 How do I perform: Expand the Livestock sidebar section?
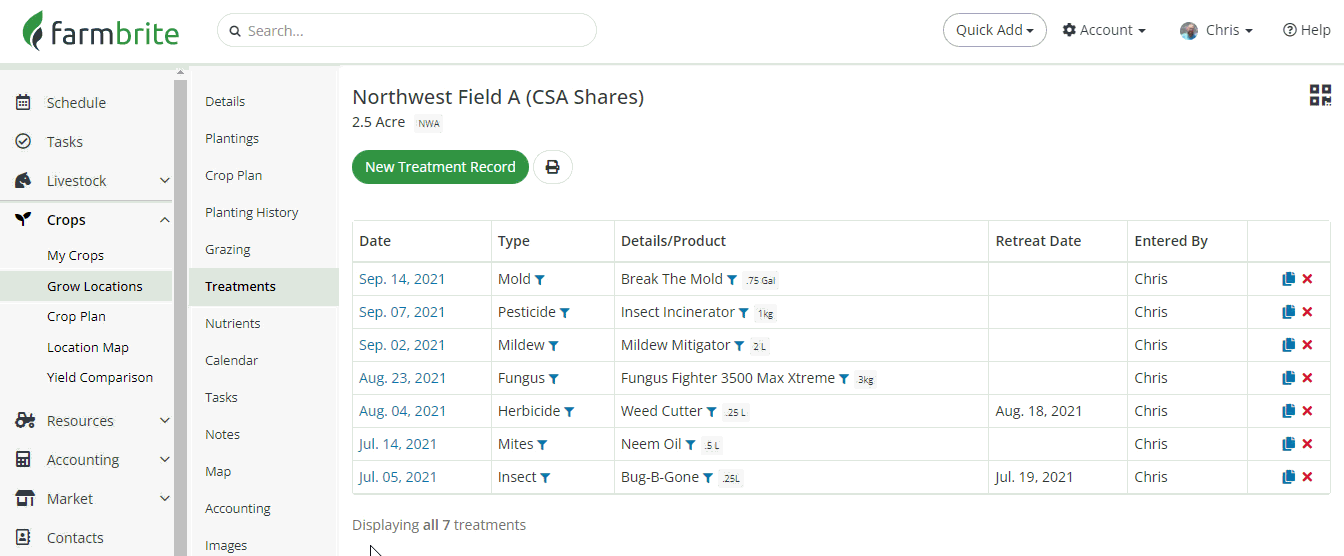[165, 181]
